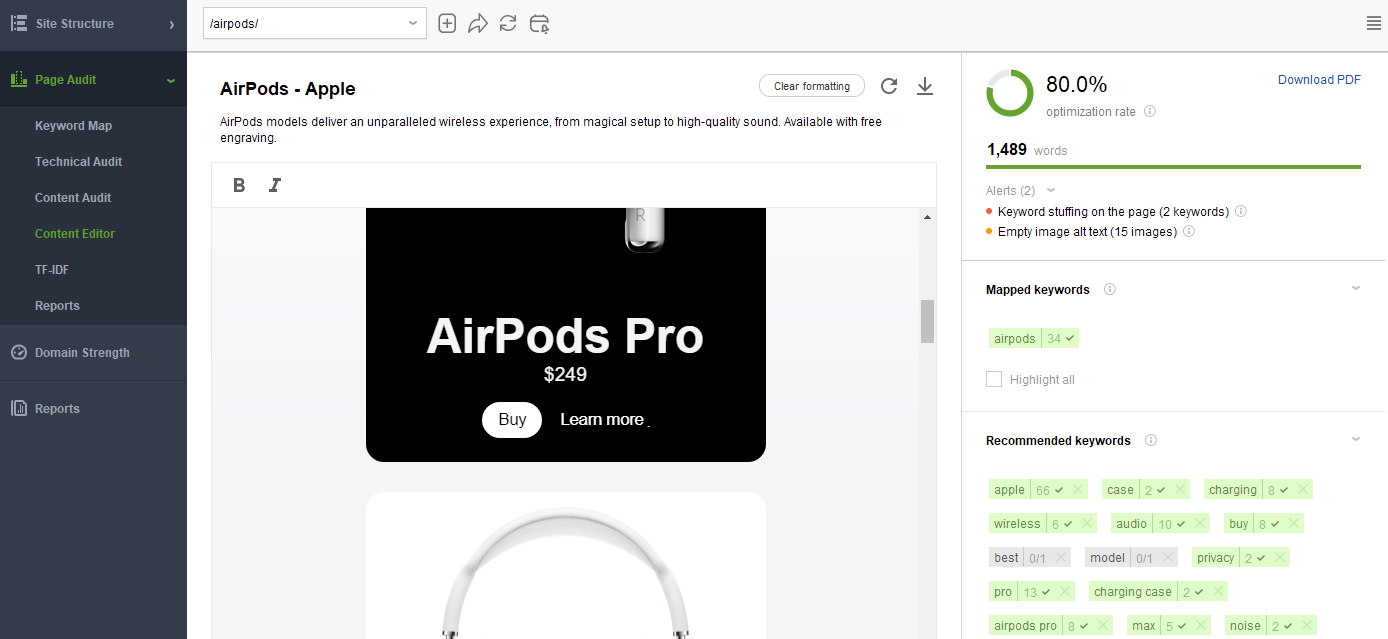Screen dimensions: 1388x639
Task: Remove the 'max' recommended keyword
Action: point(1200,626)
